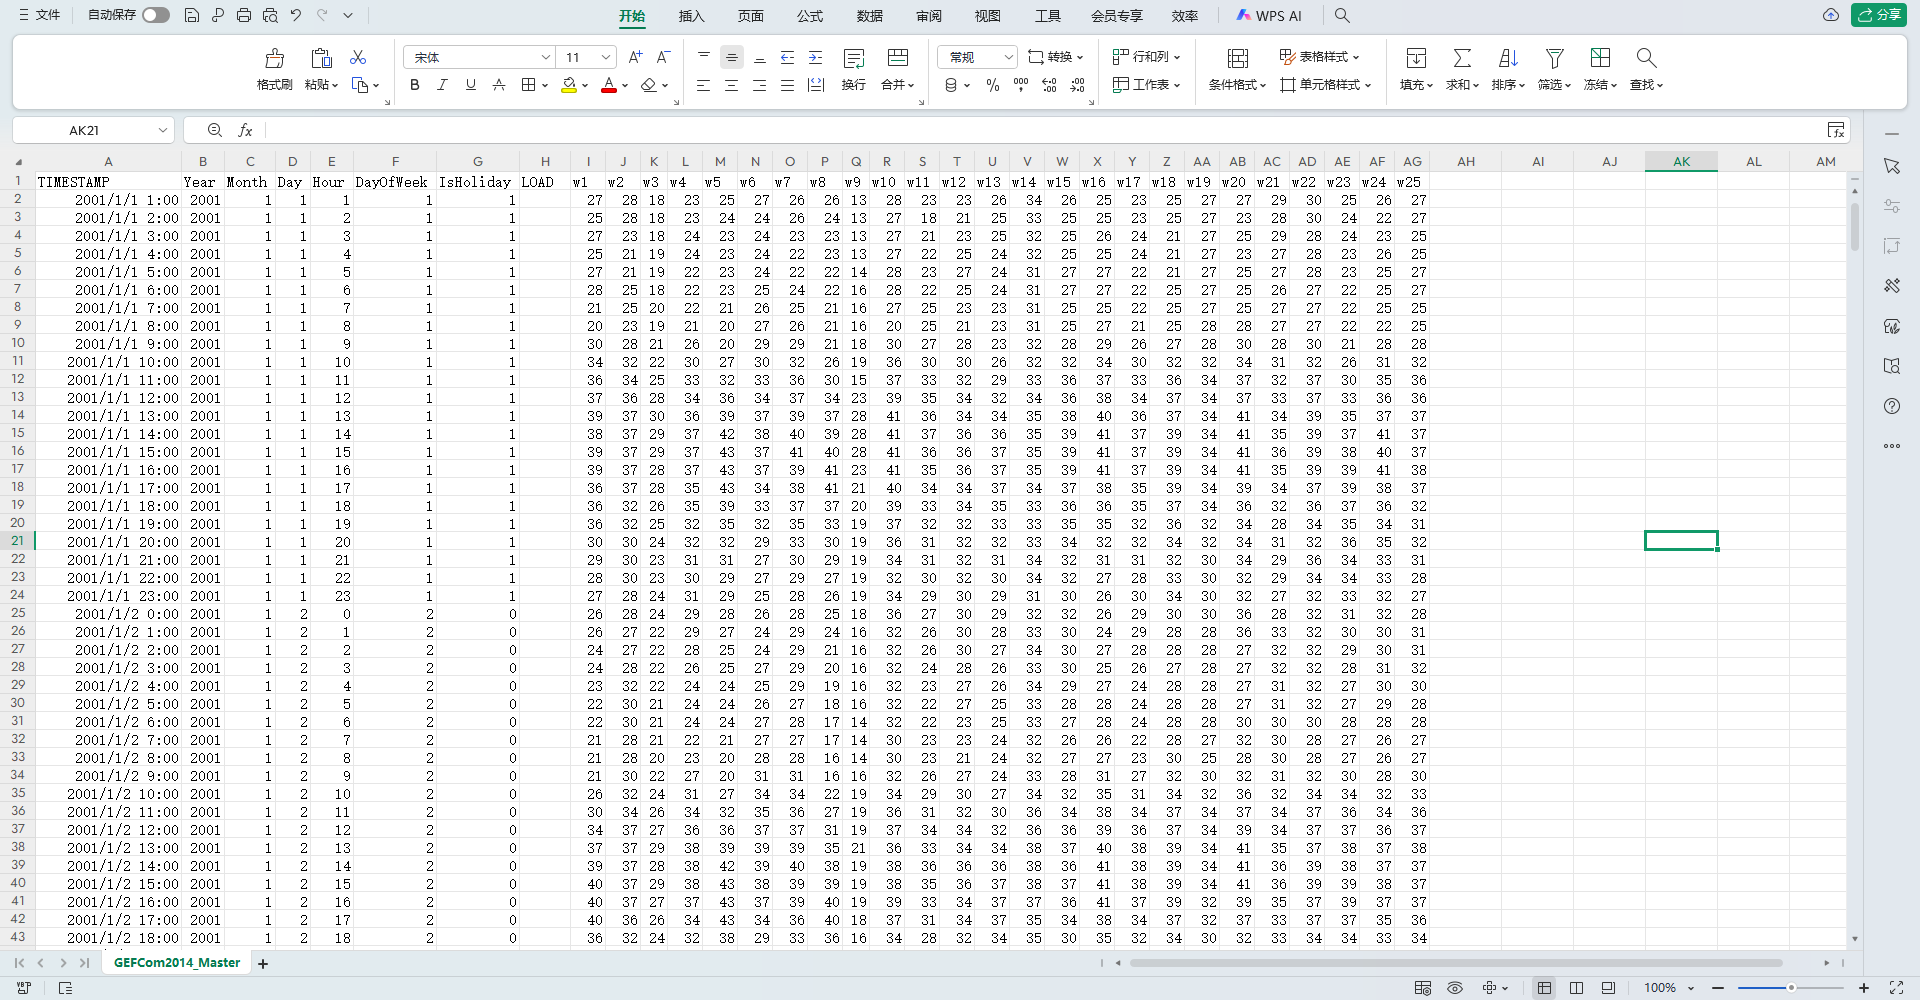Decrease font size with the A- icon
Screen dimensions: 1920x1000
point(663,57)
